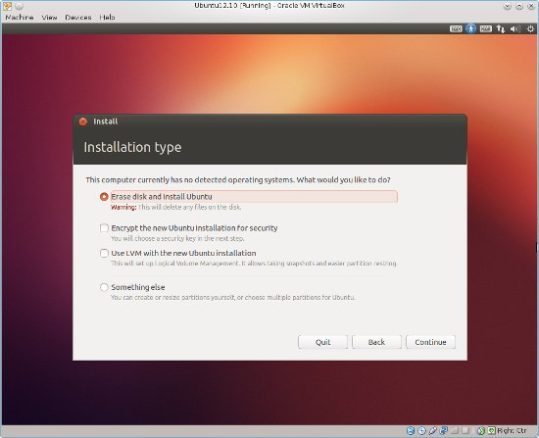Open the sound volume indicator
The image size is (539, 438).
[515, 29]
